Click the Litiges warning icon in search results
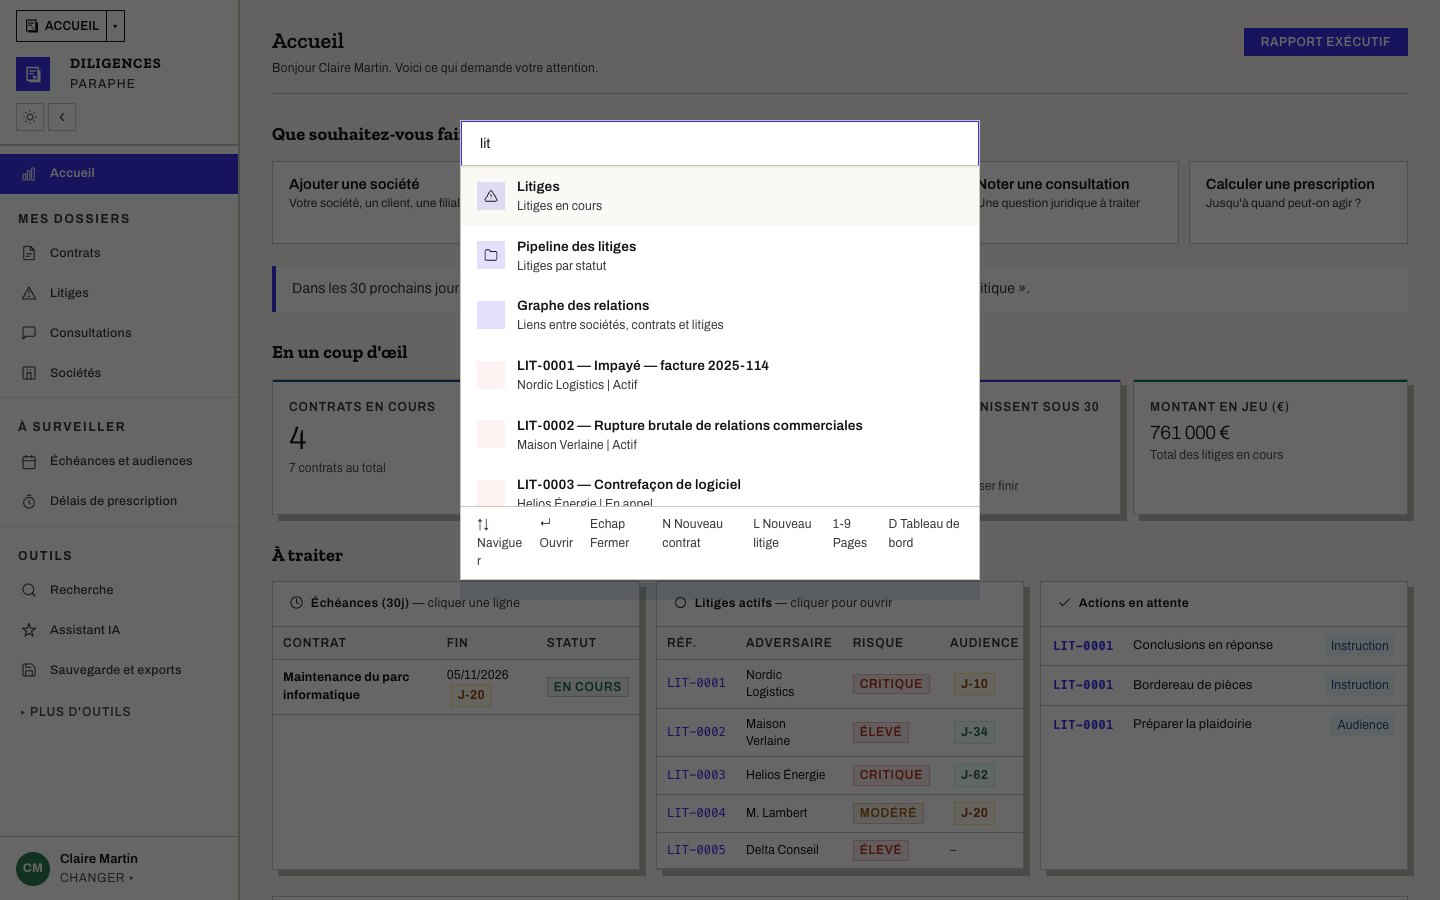Screen dimensions: 1440x900 [x=491, y=196]
